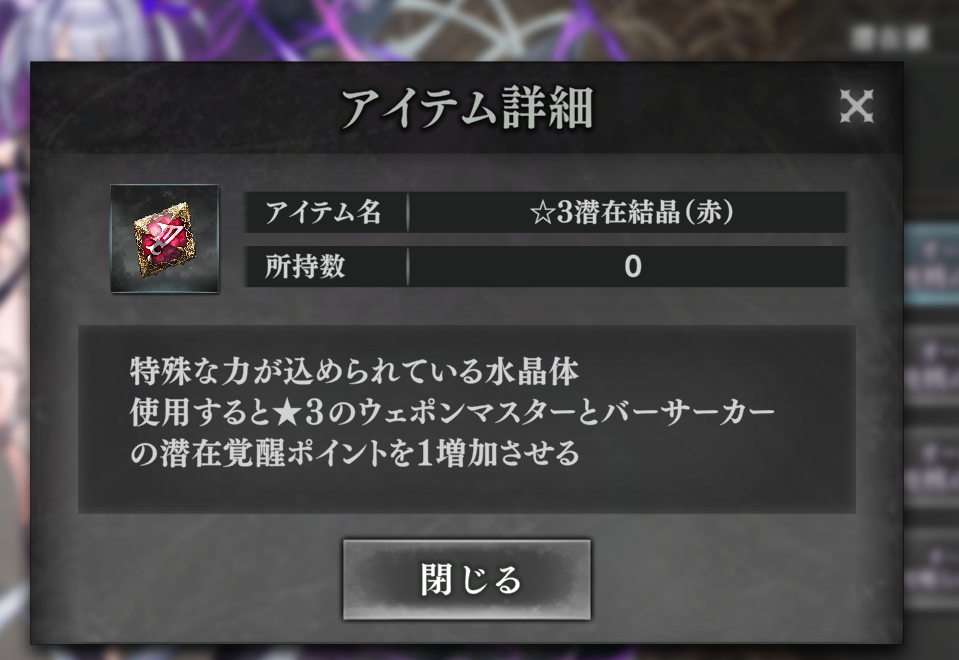Click description line 潜在覚醒ポイントを1増加させる
959x660 pixels.
click(354, 454)
